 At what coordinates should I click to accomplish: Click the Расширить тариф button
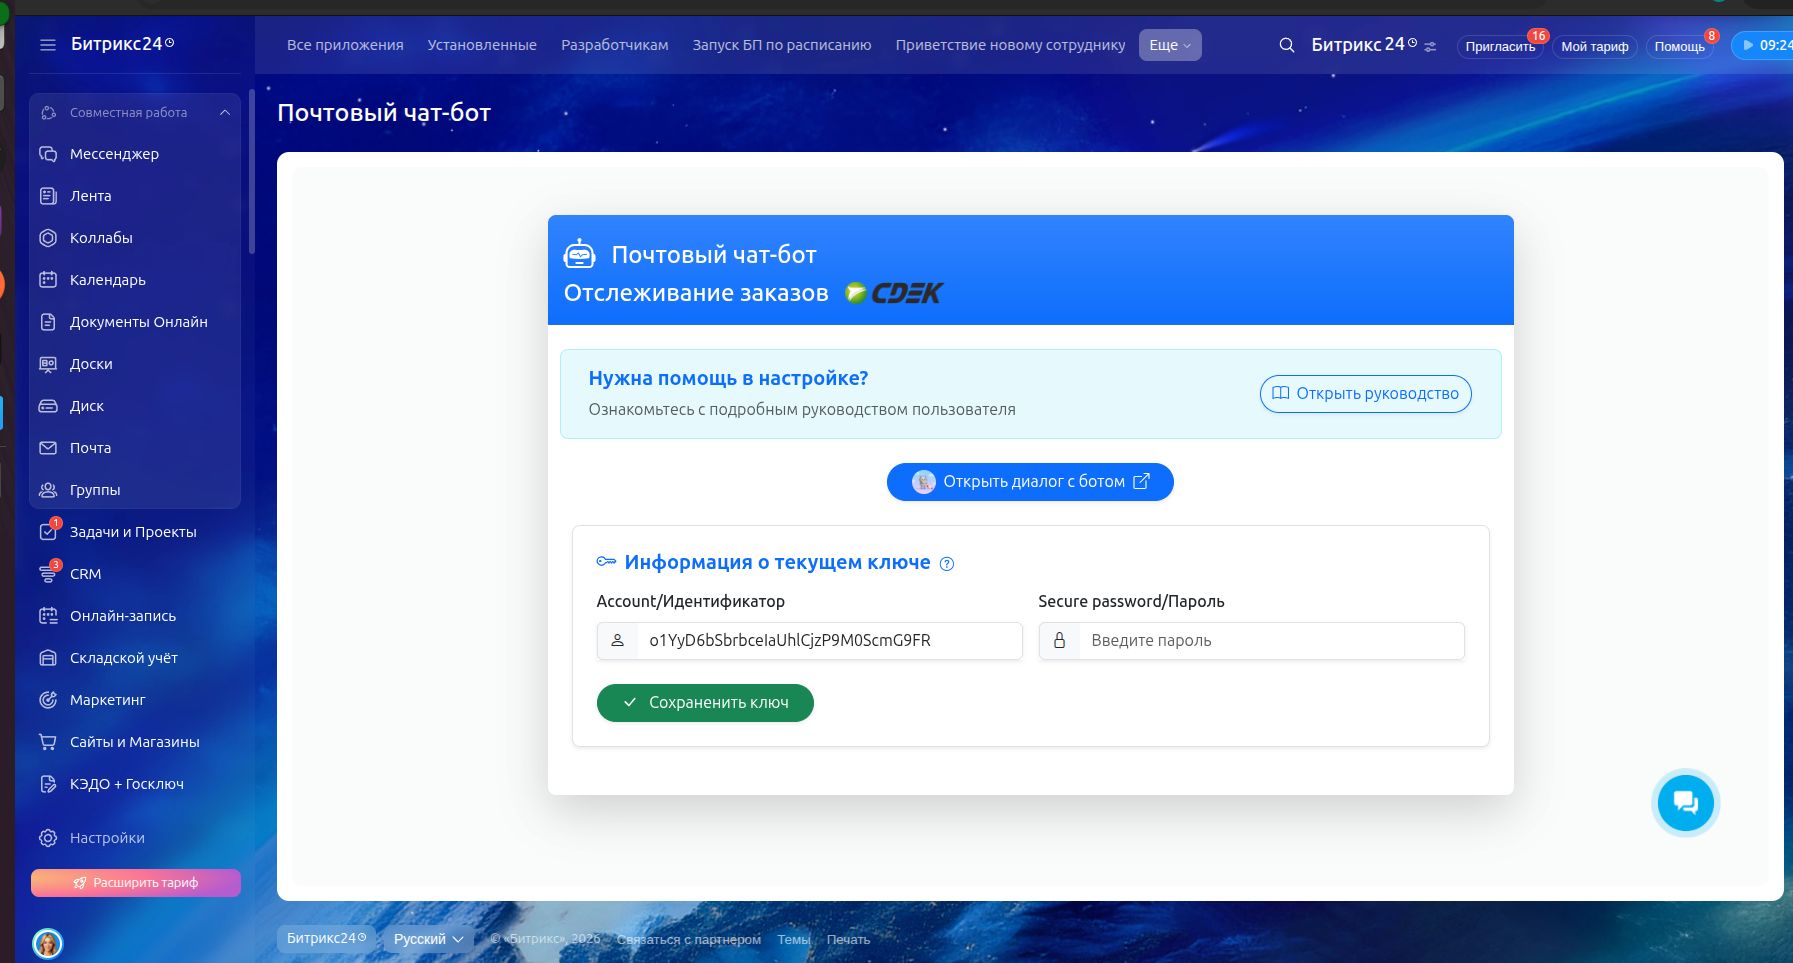coord(136,883)
